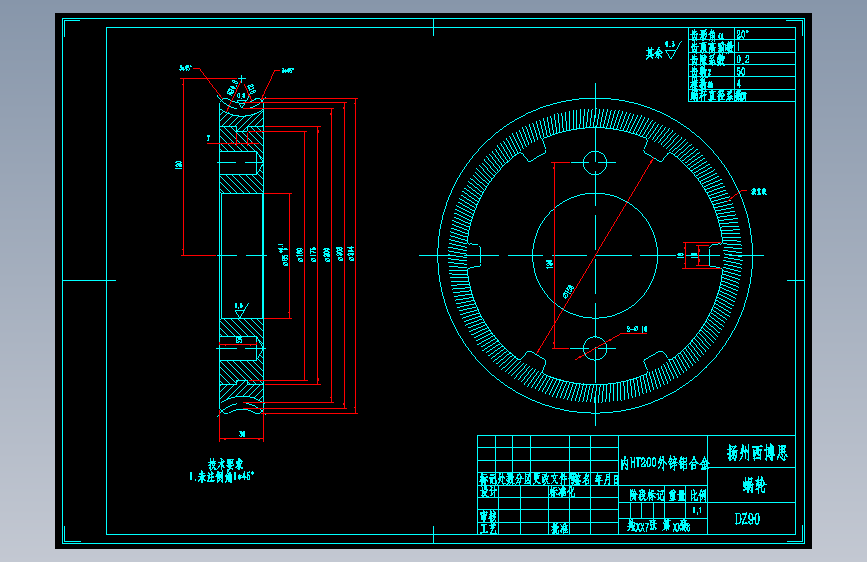Click the "齿形角α" parameter label
Screen dimensions: 867x562
(707, 34)
